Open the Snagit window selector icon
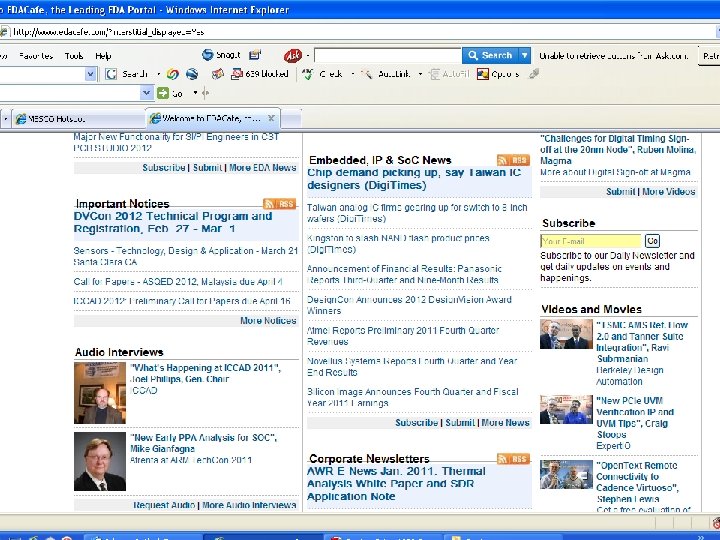The height and width of the screenshot is (540, 720). (255, 55)
